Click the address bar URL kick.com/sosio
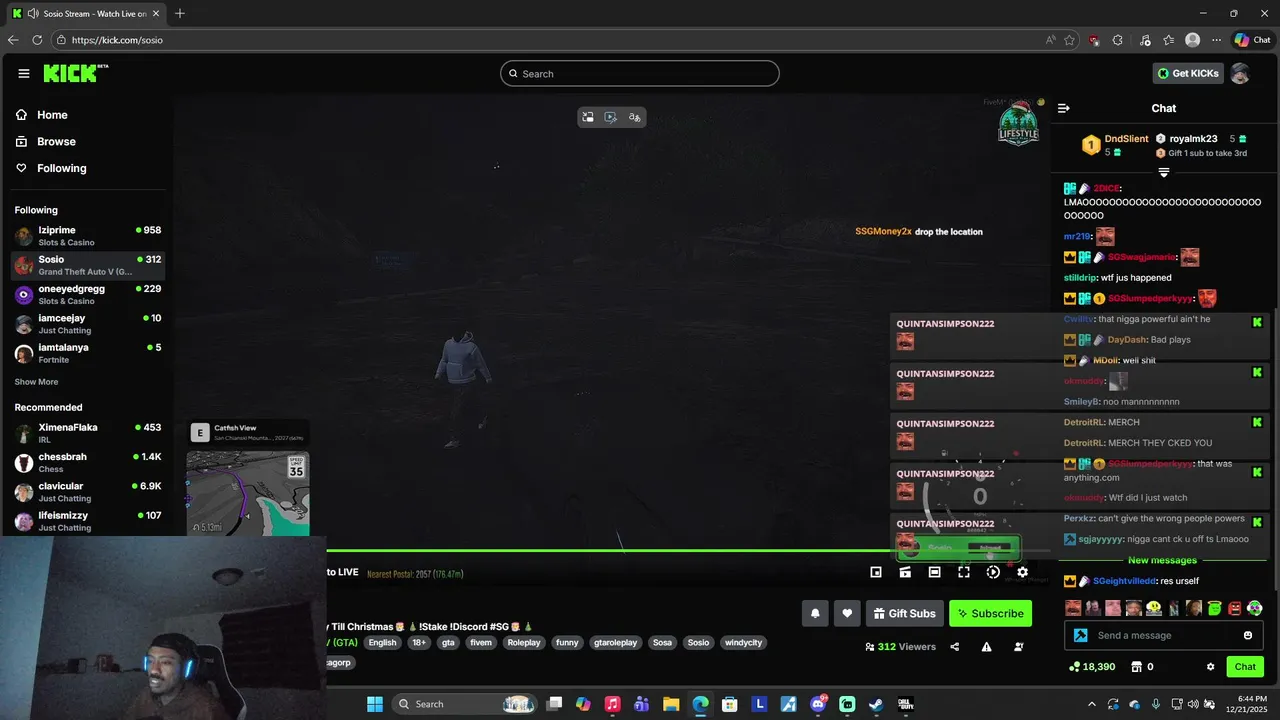The width and height of the screenshot is (1280, 720). [117, 40]
